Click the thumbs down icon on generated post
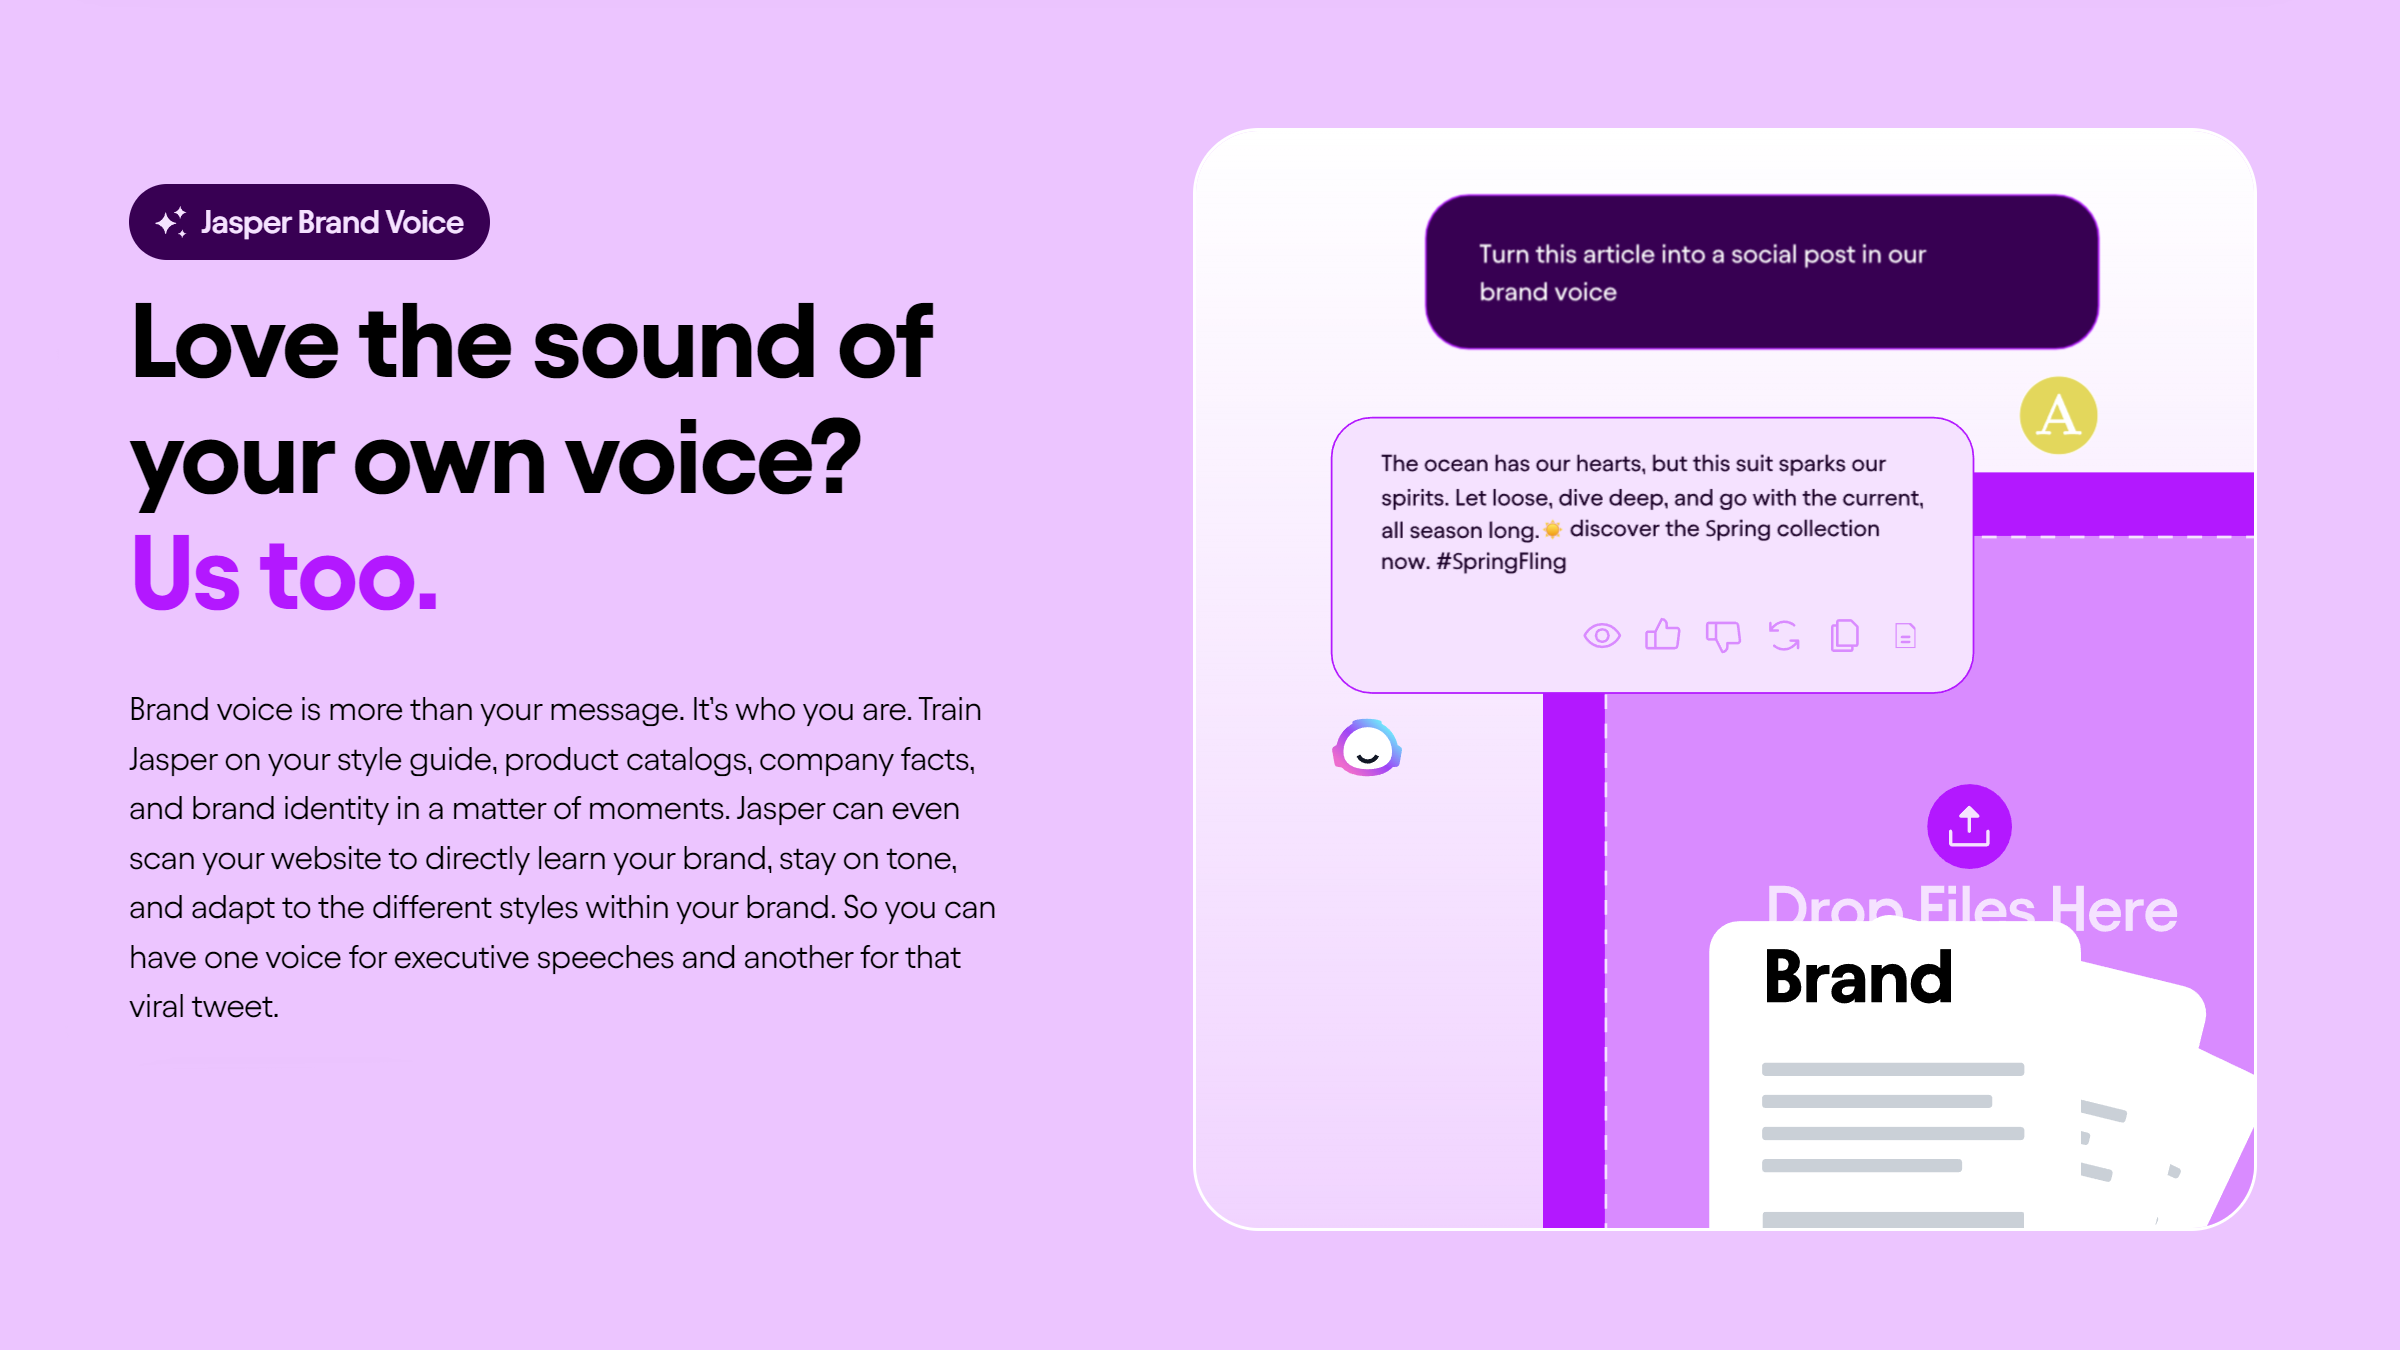 point(1723,636)
